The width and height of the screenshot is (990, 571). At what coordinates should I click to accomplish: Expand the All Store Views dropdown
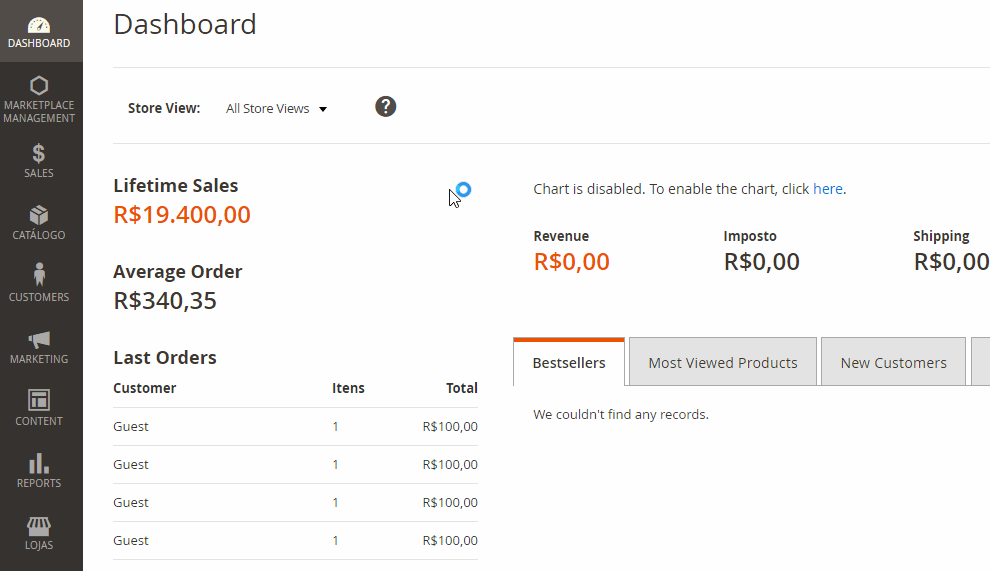point(277,109)
